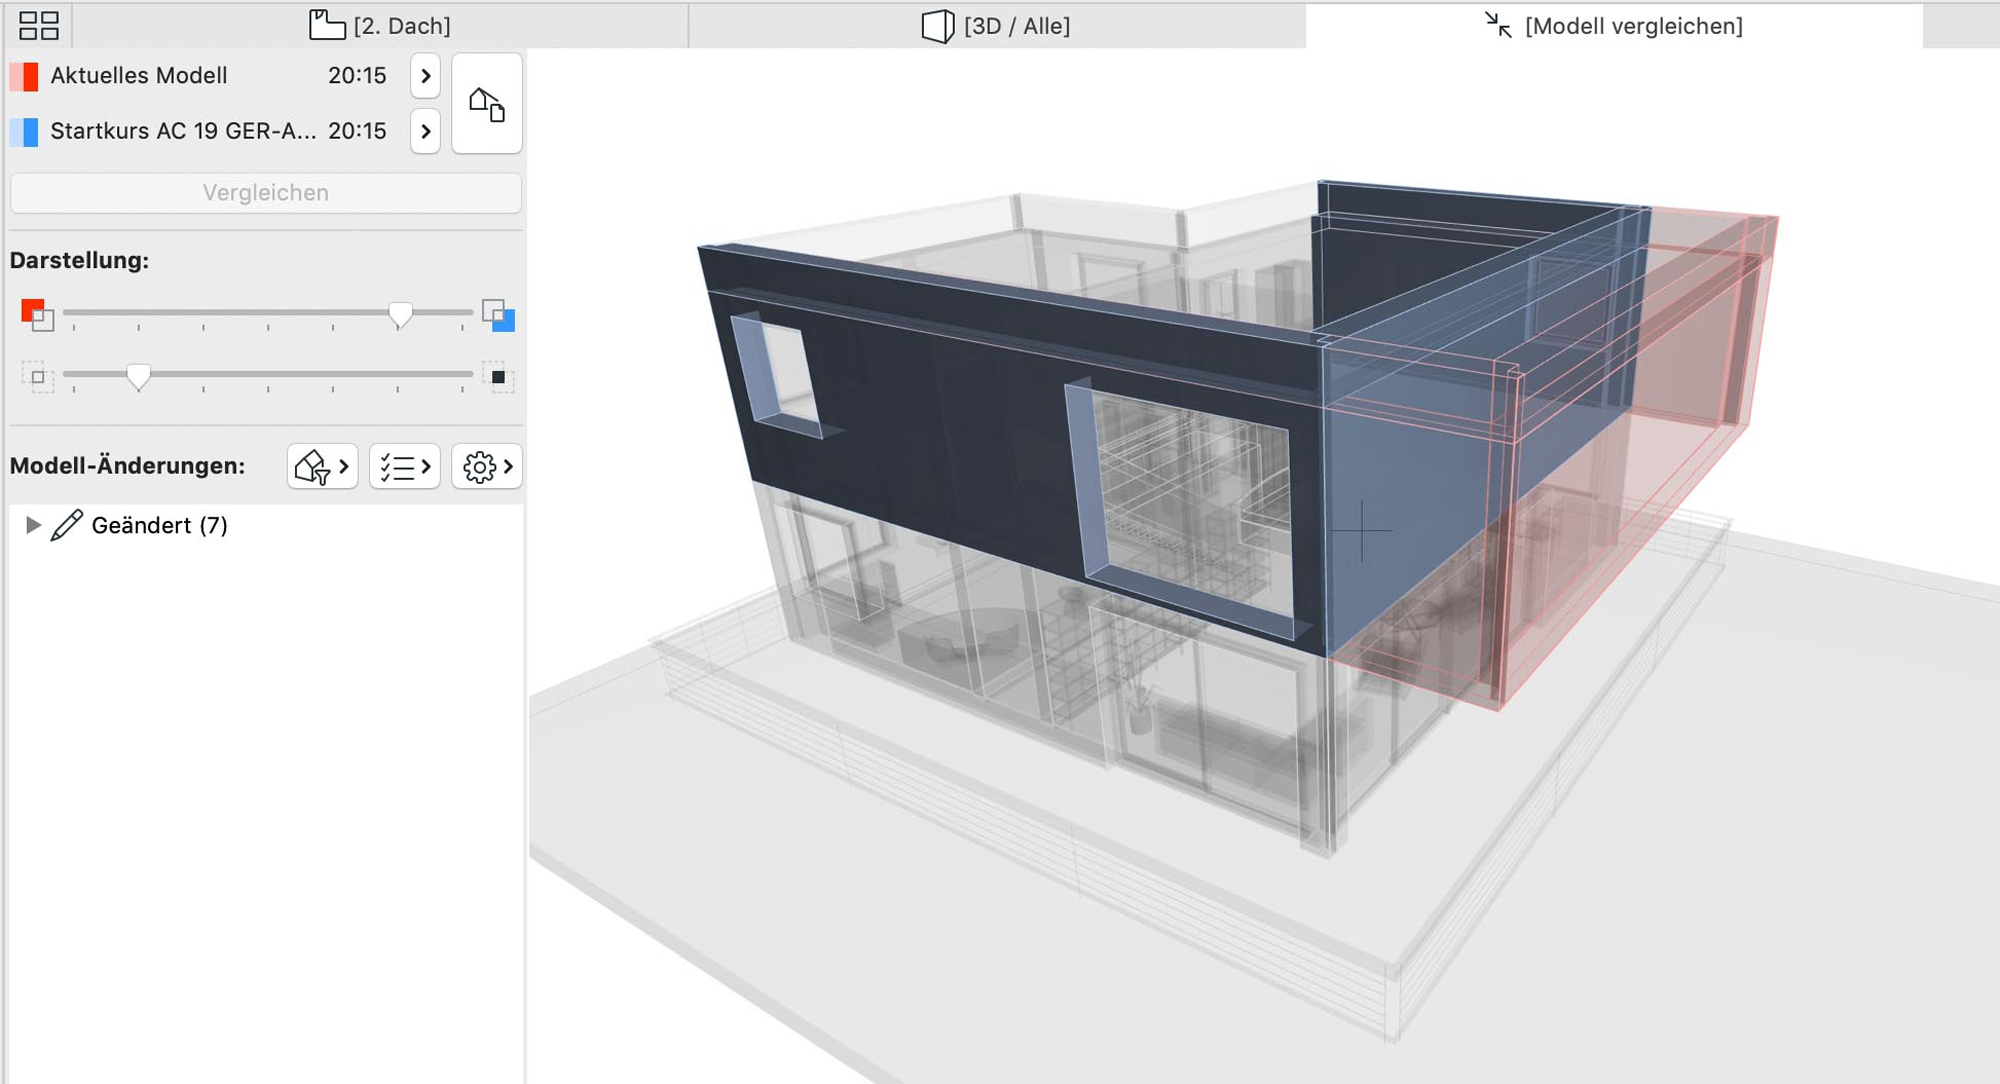Click blue Startkurs model color swatch
The width and height of the screenshot is (2000, 1084).
tap(25, 131)
